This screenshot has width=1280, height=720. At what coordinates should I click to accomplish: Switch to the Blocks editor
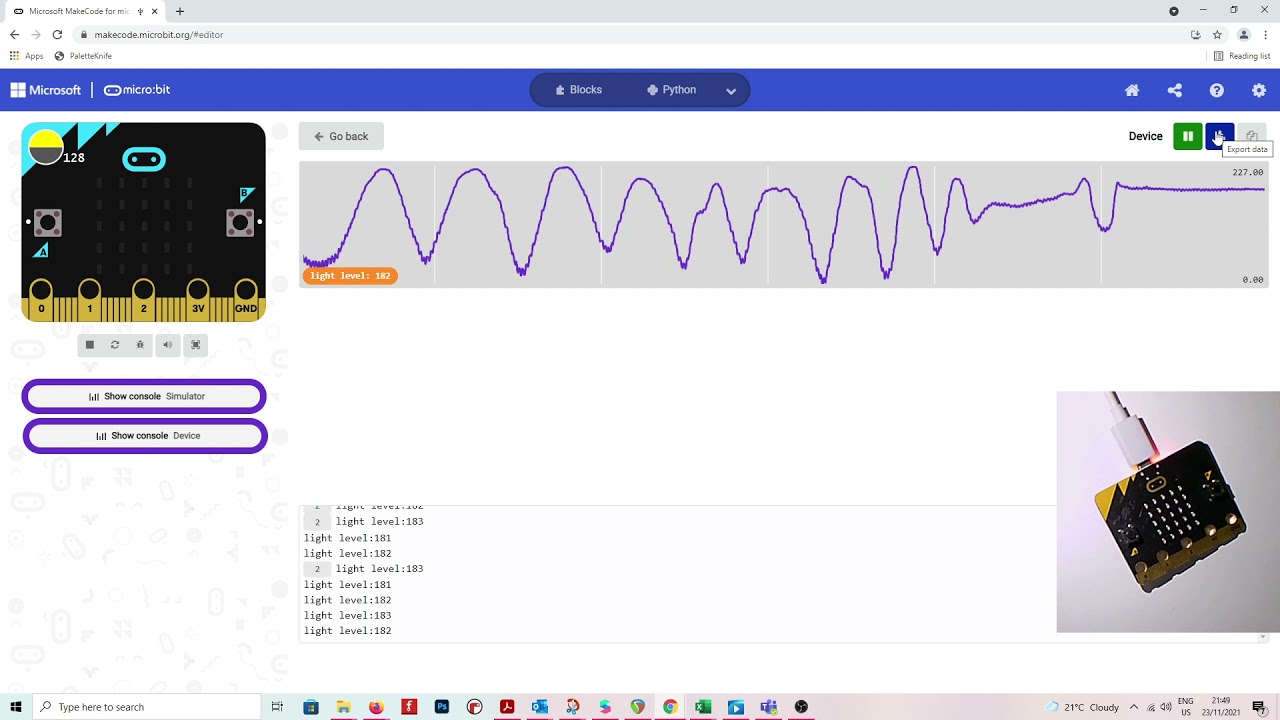point(579,90)
